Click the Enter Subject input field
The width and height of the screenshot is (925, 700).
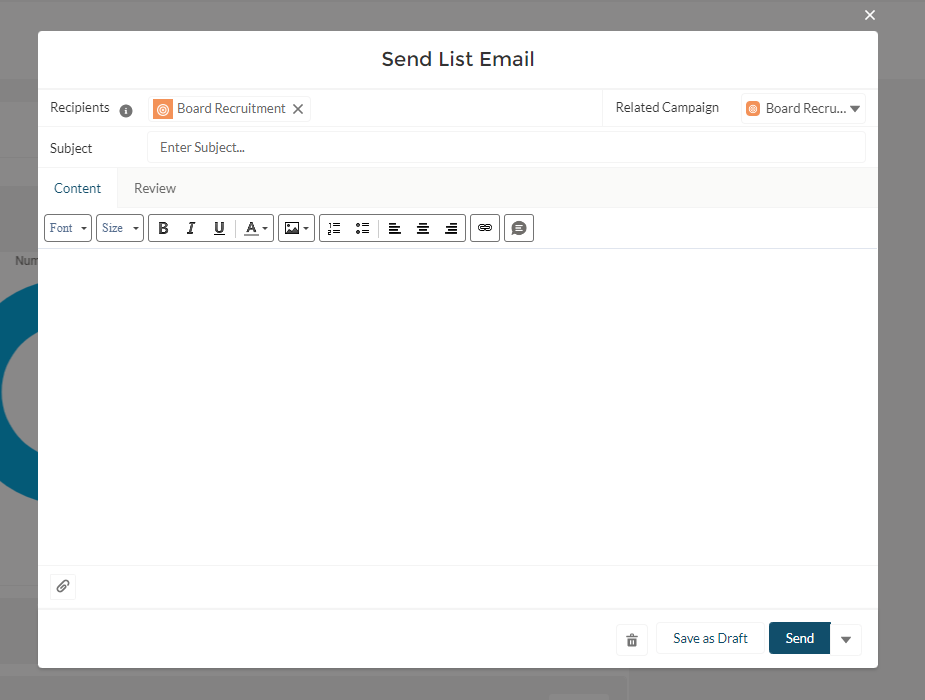505,148
